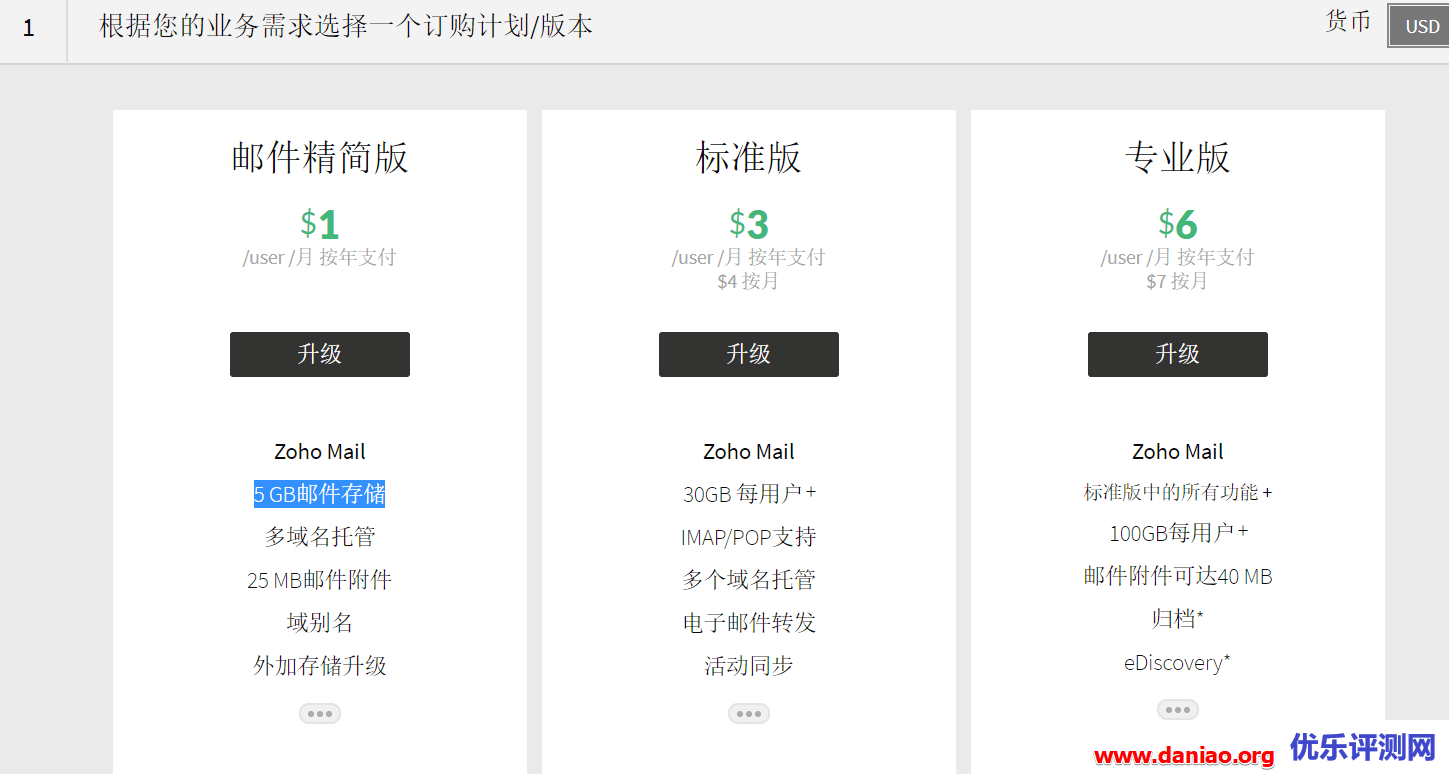Click the 优乐评测网 blue badge
The width and height of the screenshot is (1449, 774).
(x=1362, y=746)
